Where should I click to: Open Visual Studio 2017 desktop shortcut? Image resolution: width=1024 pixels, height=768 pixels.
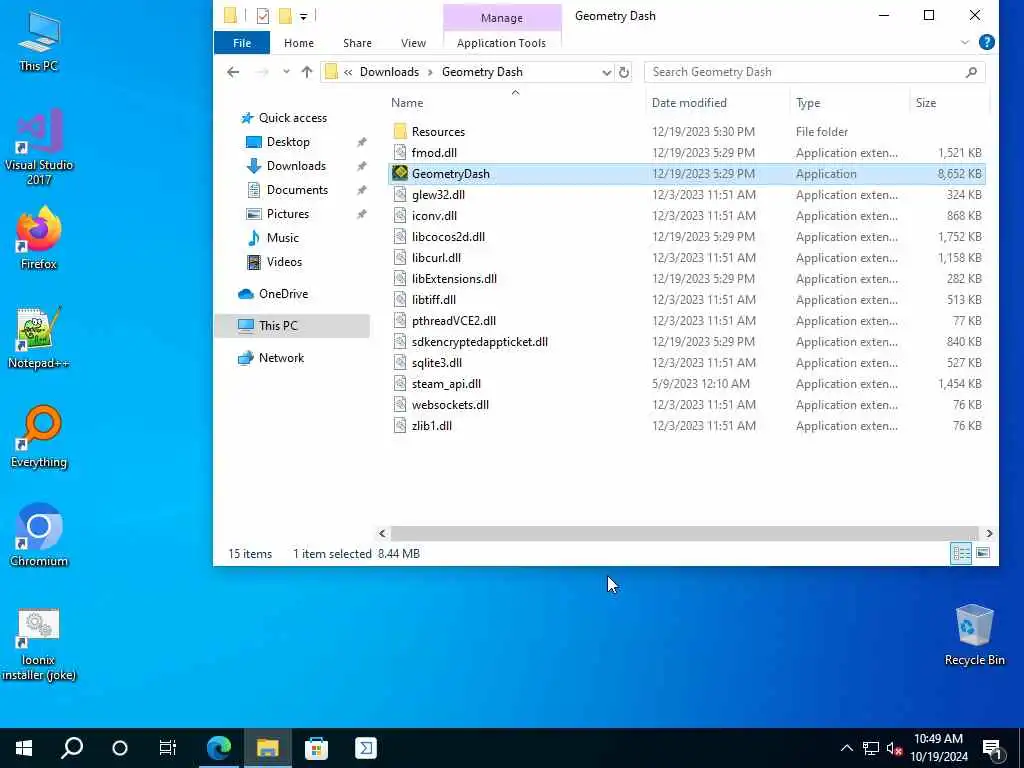coord(39,147)
